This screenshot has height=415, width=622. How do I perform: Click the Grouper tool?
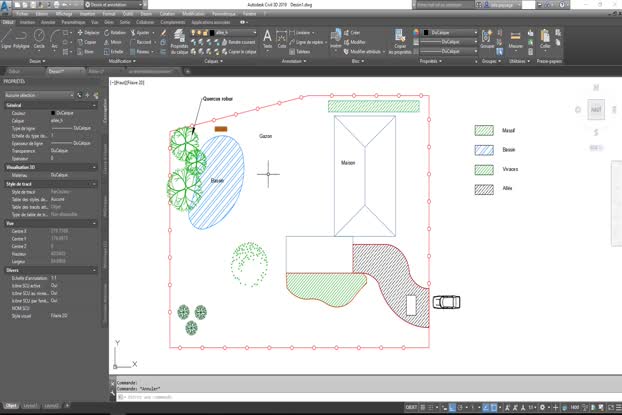(487, 39)
